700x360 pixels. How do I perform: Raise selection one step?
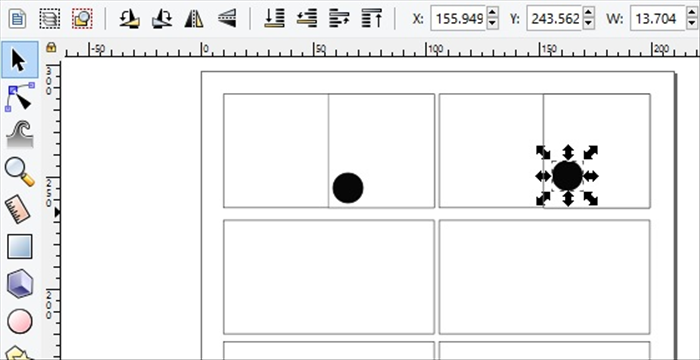339,19
